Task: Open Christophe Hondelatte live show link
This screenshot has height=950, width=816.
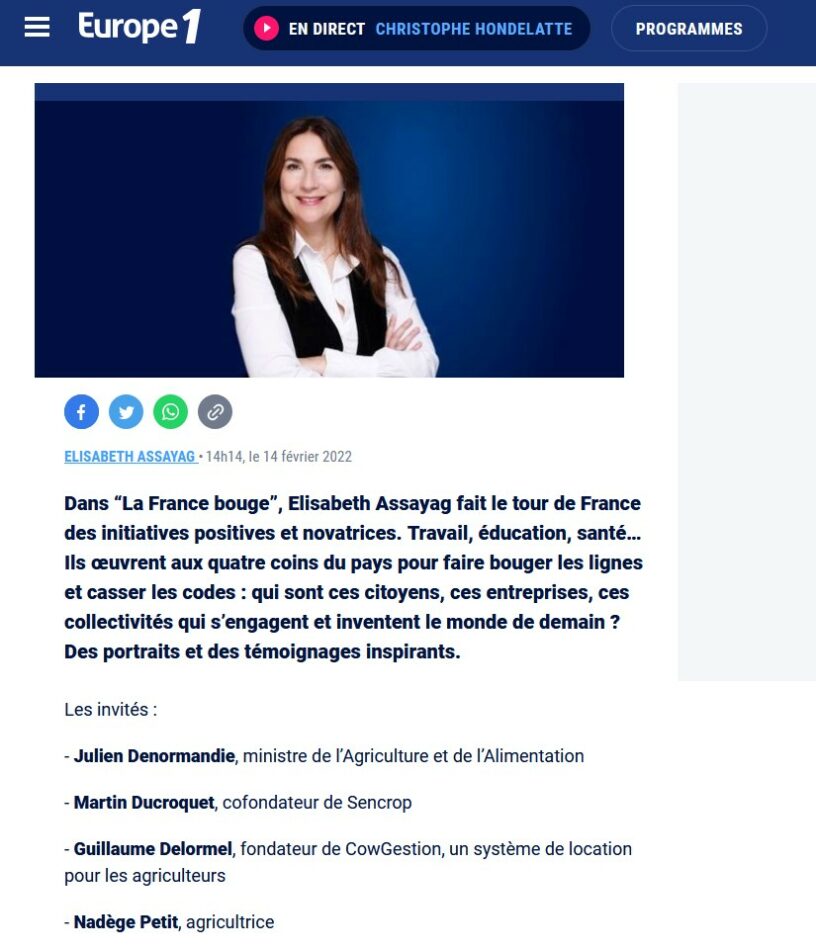Action: tap(474, 29)
